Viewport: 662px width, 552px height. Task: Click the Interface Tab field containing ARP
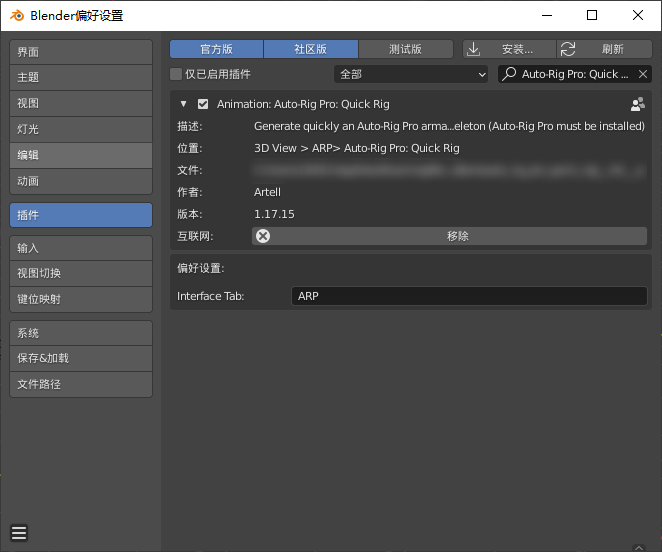coord(469,296)
